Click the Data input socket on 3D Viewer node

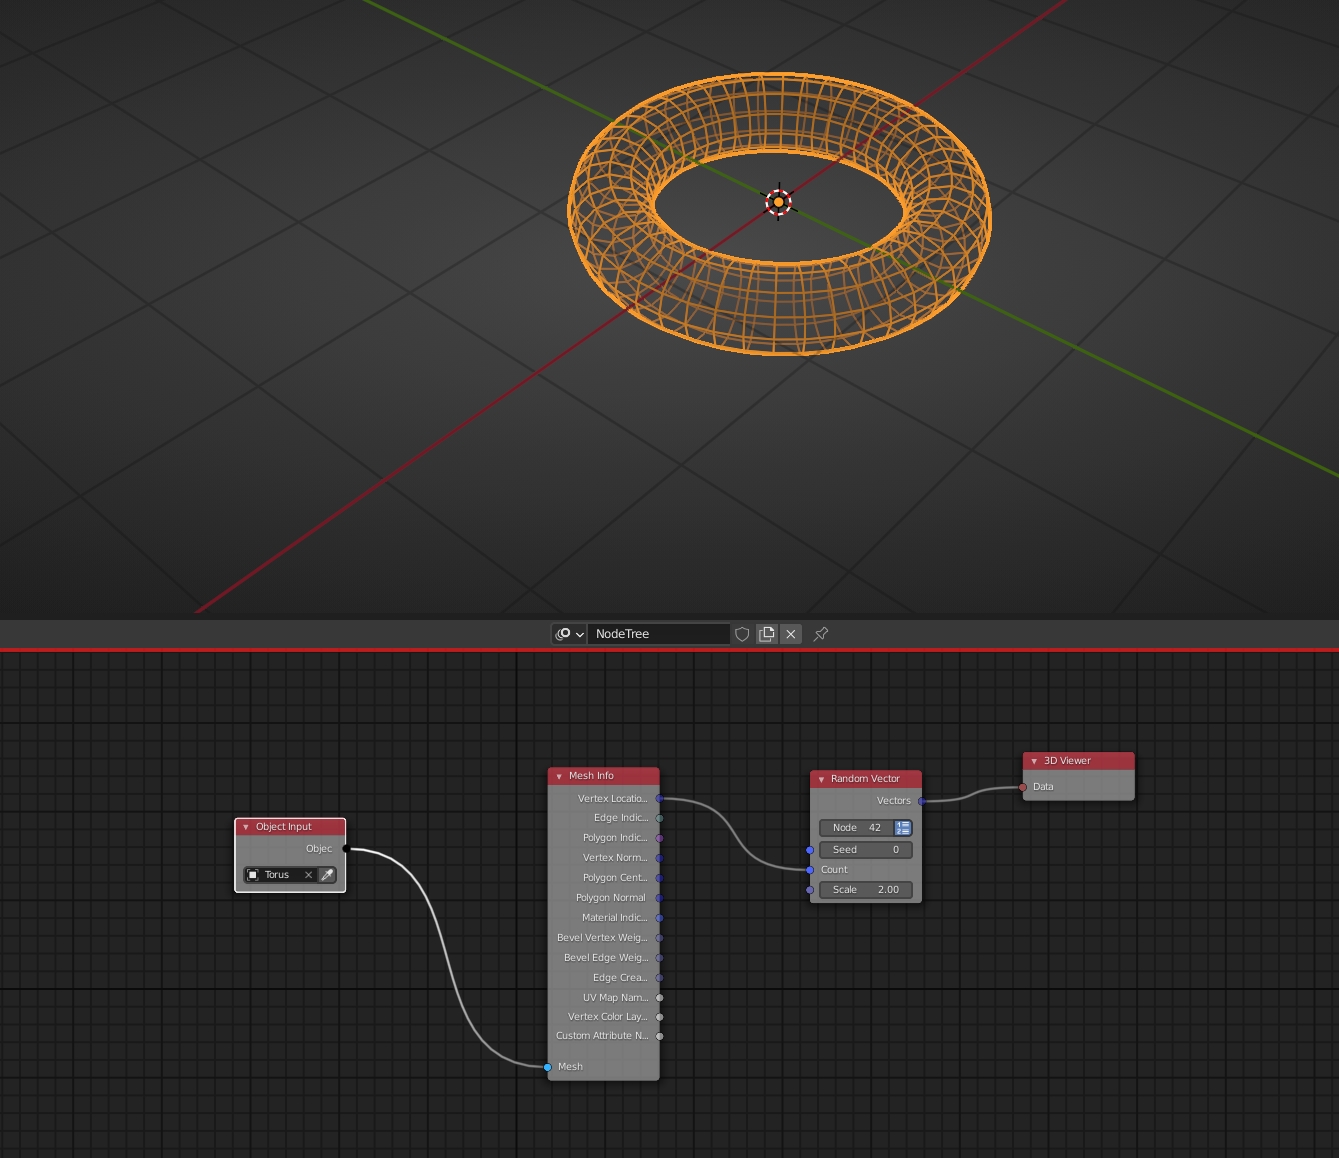click(1022, 787)
